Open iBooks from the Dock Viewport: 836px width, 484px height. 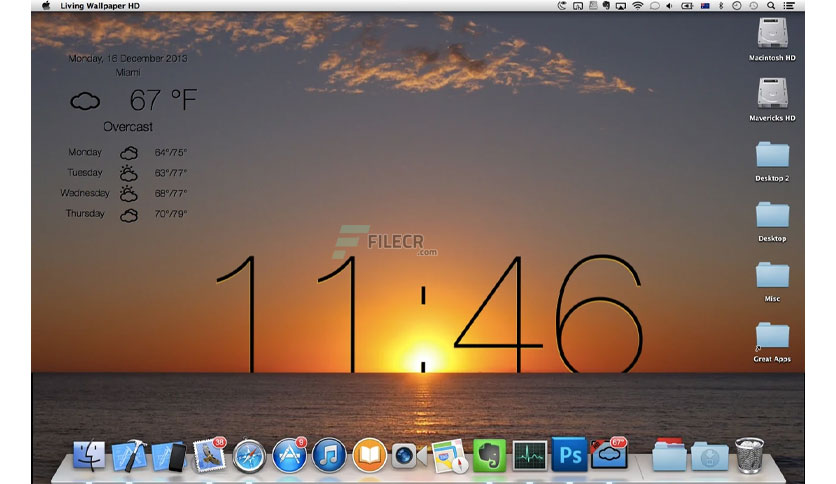(x=369, y=456)
